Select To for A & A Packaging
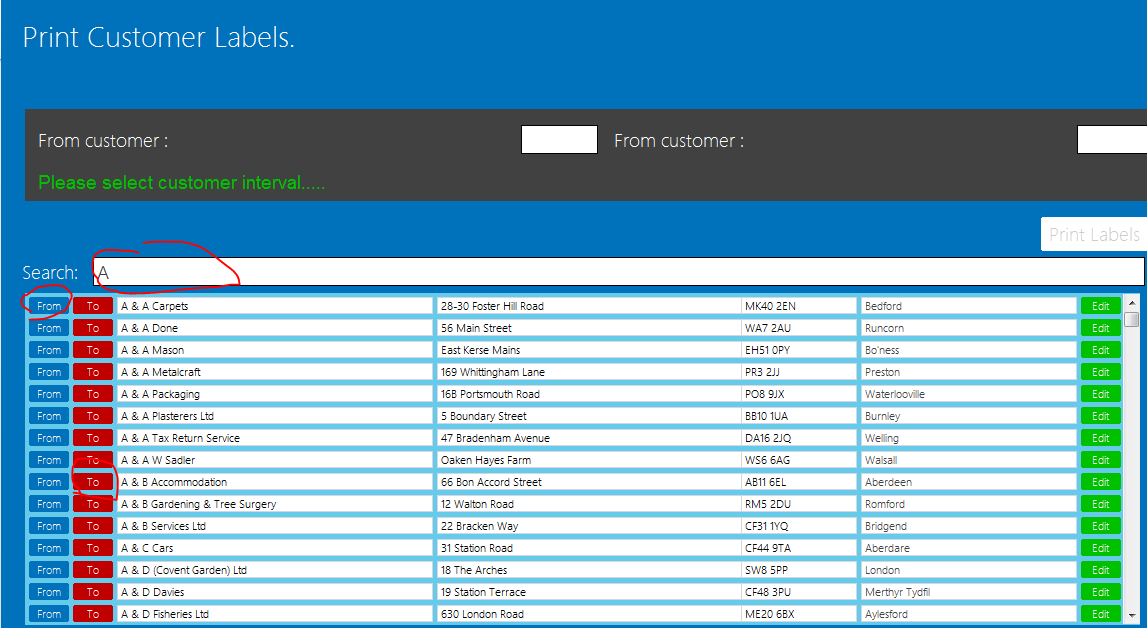The height and width of the screenshot is (628, 1147). pos(93,394)
